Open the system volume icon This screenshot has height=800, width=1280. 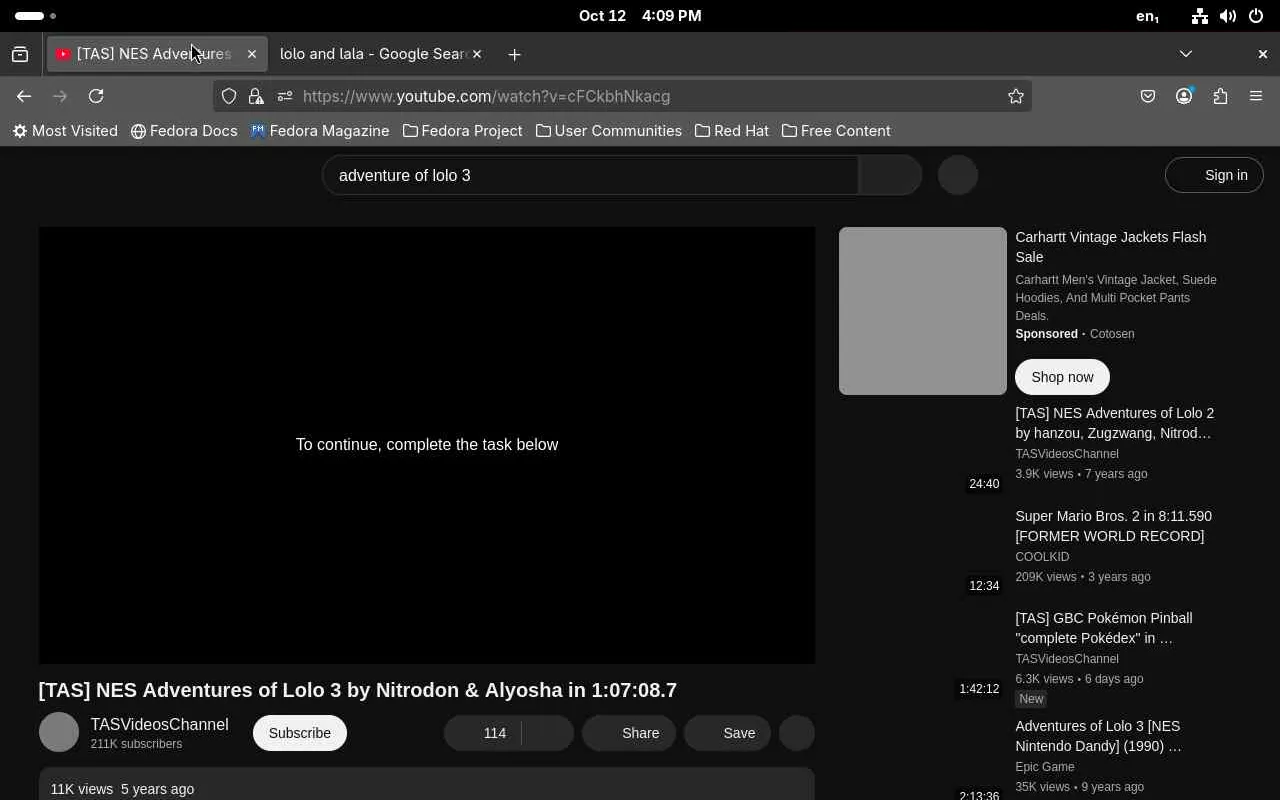click(x=1228, y=16)
